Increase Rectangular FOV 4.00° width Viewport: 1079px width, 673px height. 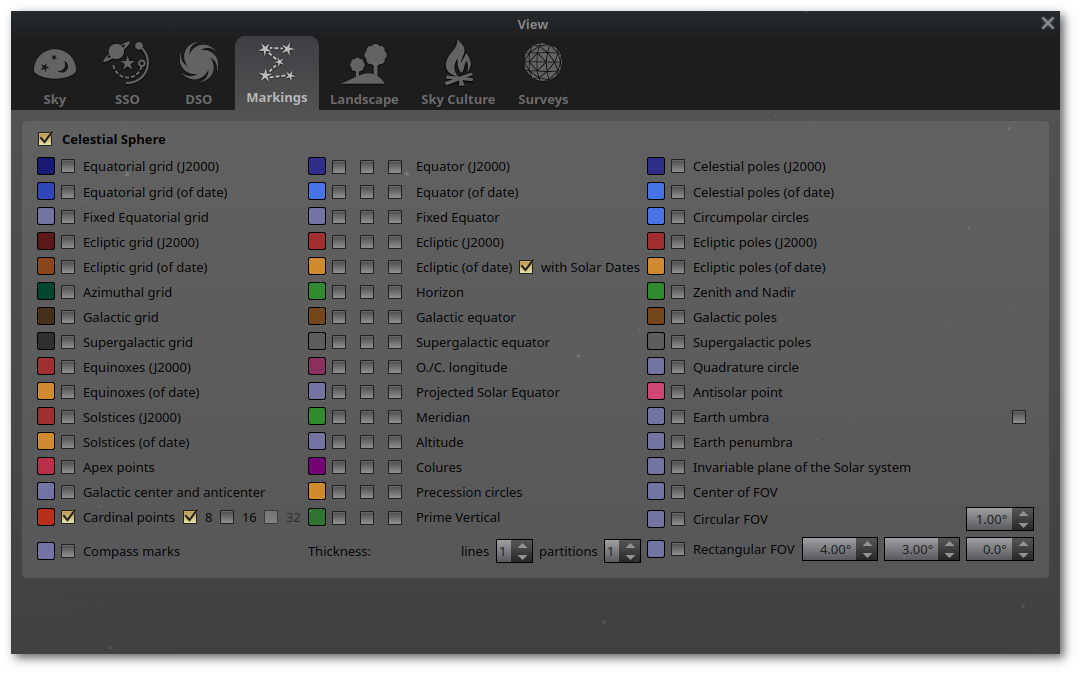pos(868,544)
